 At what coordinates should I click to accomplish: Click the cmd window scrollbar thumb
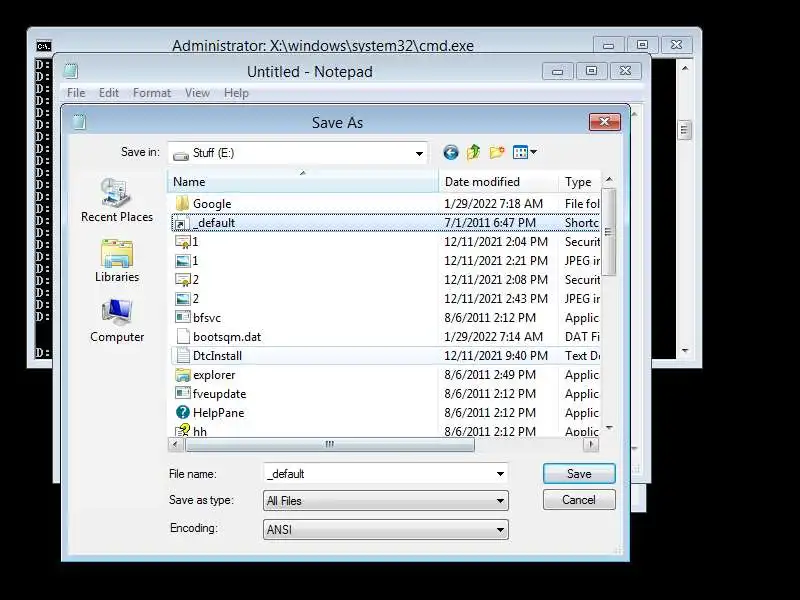(685, 130)
